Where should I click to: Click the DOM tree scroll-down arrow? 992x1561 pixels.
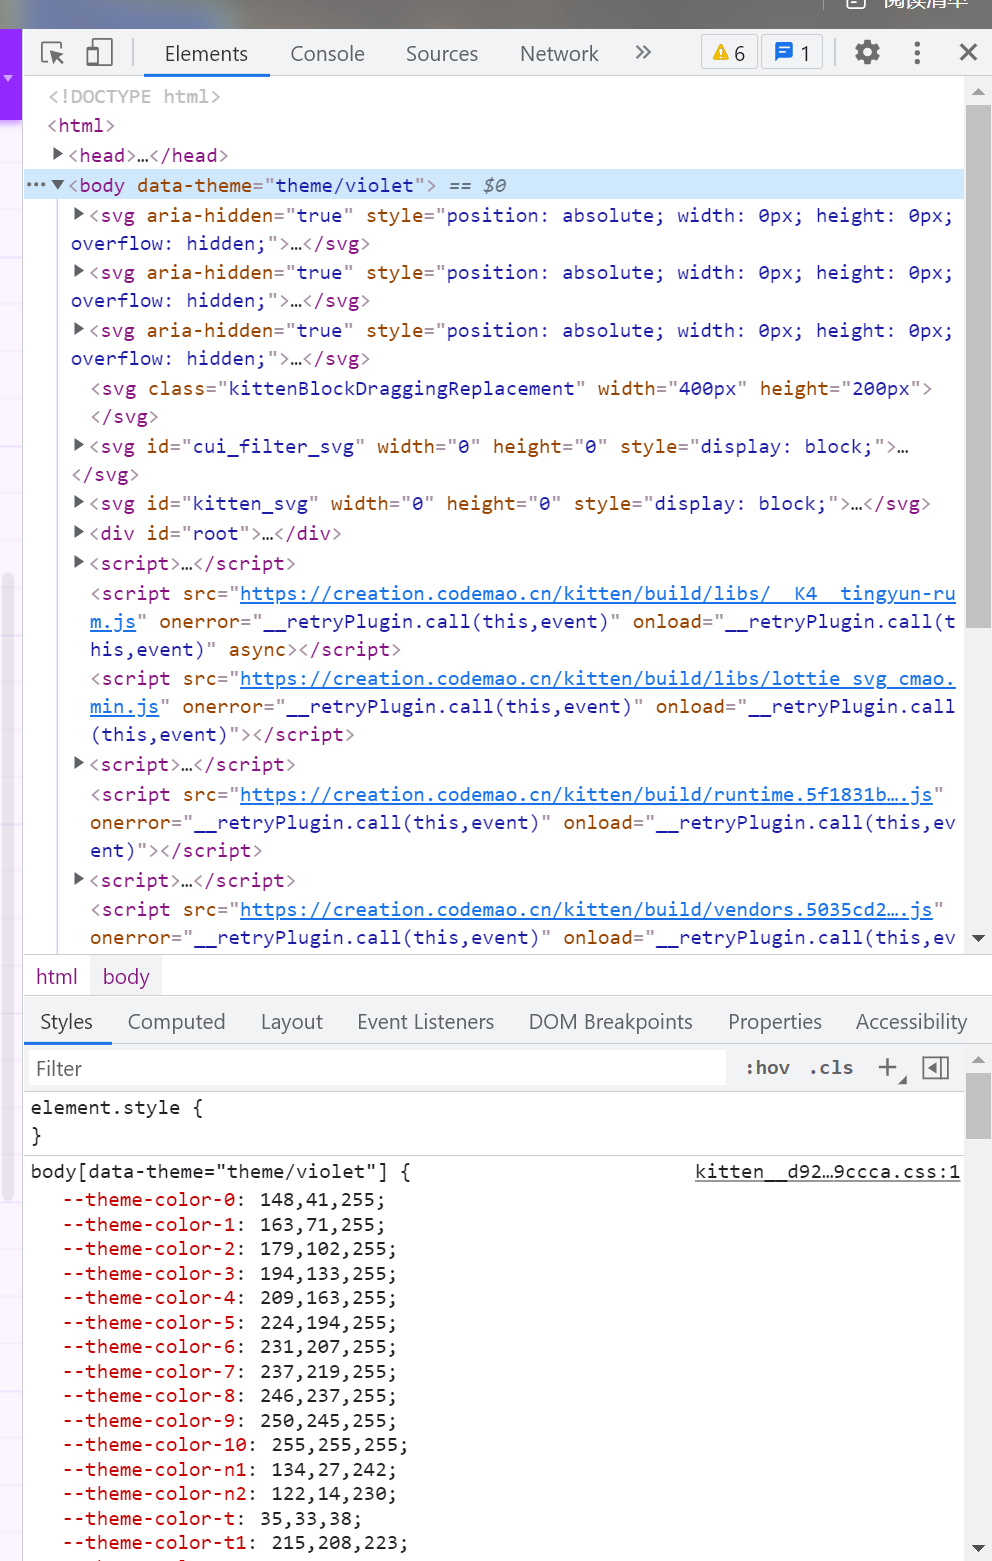pyautogui.click(x=978, y=938)
